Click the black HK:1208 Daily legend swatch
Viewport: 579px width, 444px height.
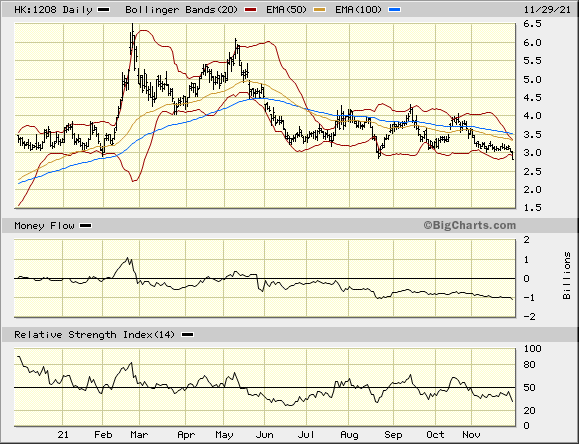(103, 10)
